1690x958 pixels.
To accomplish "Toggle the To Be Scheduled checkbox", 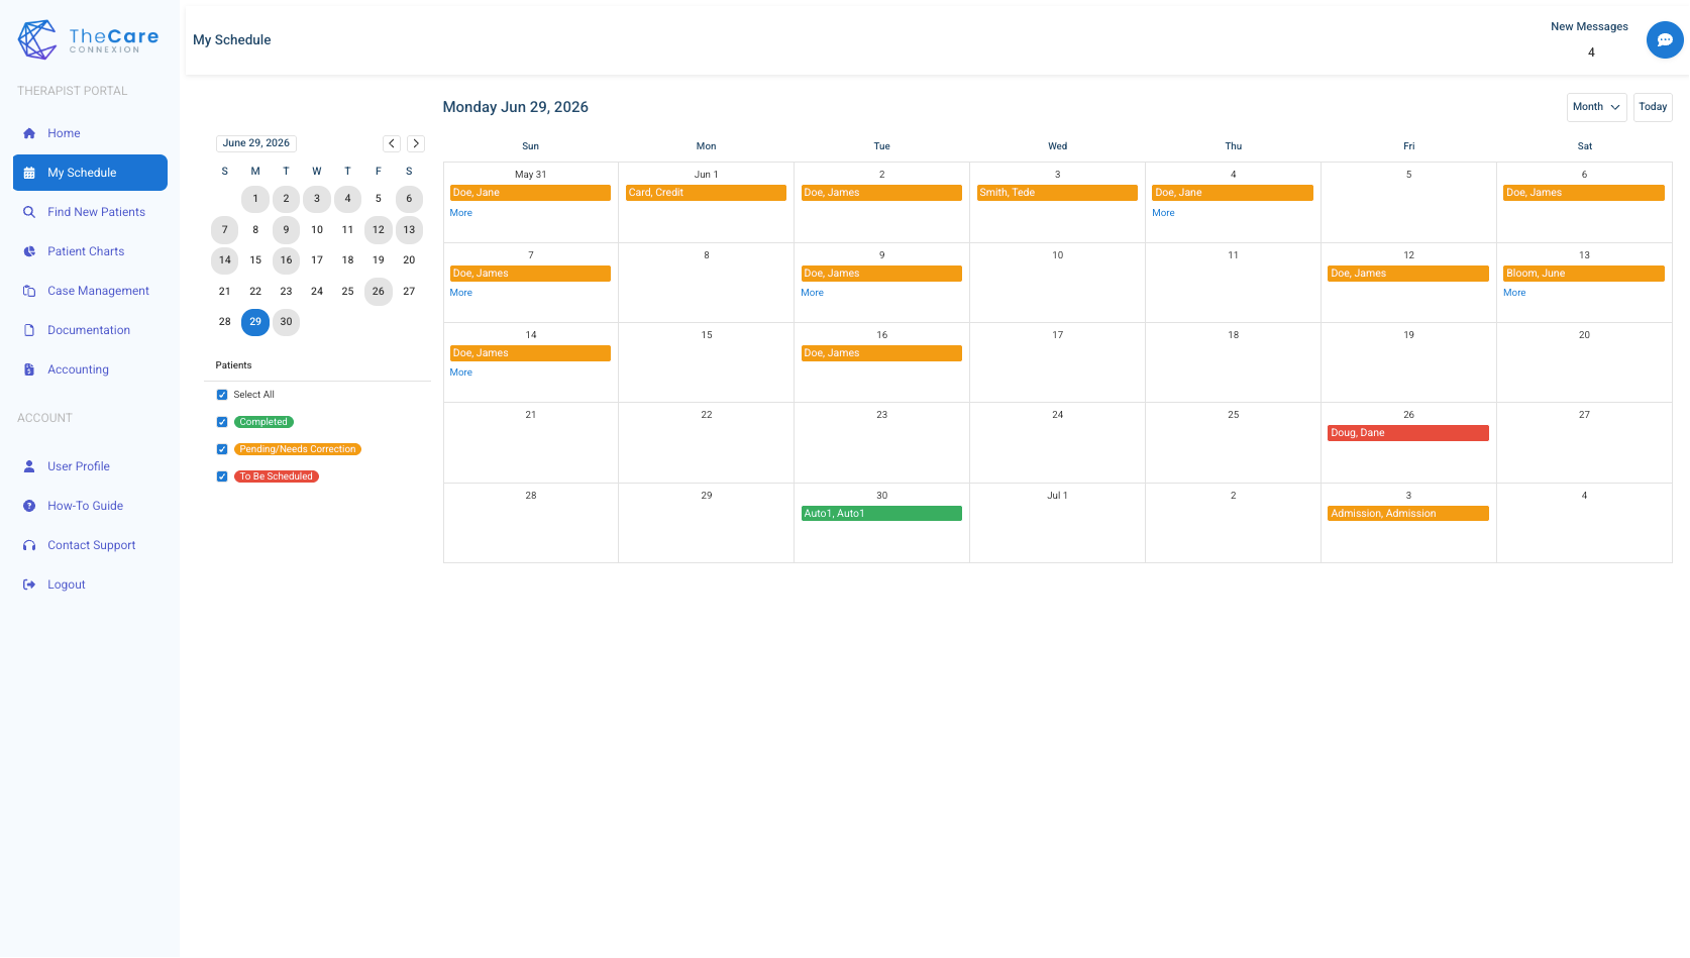I will tap(222, 477).
